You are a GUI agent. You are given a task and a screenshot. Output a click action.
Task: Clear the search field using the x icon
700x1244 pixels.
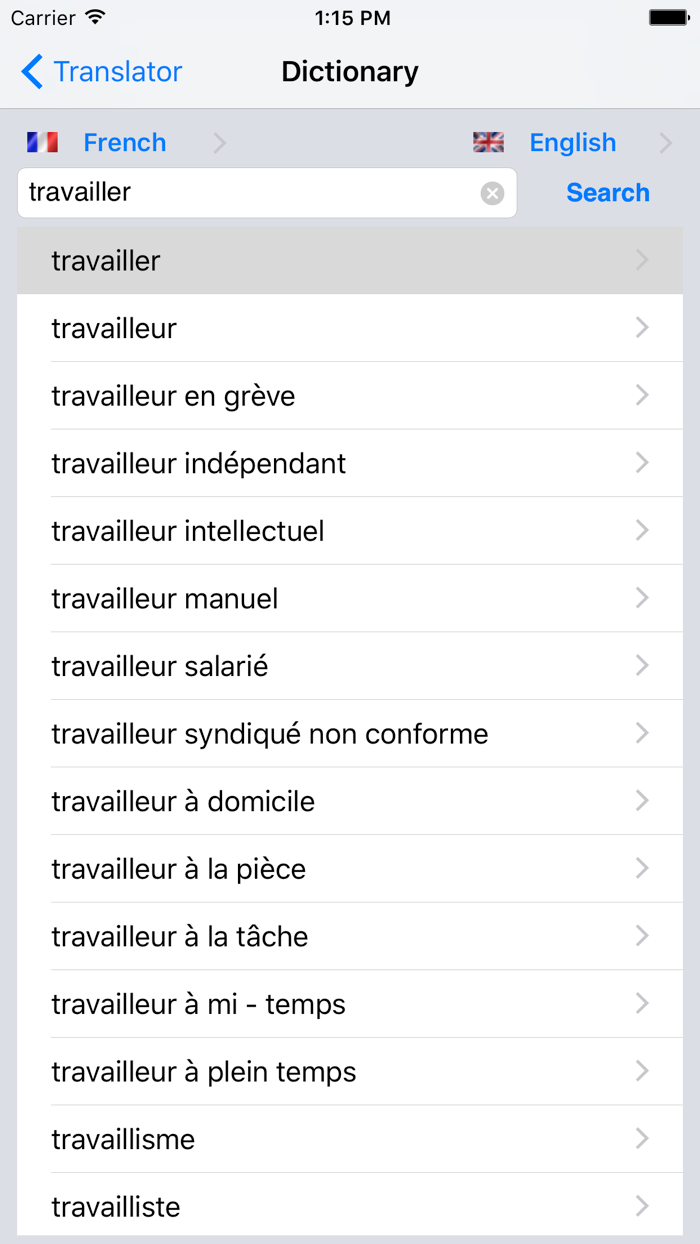[x=491, y=192]
